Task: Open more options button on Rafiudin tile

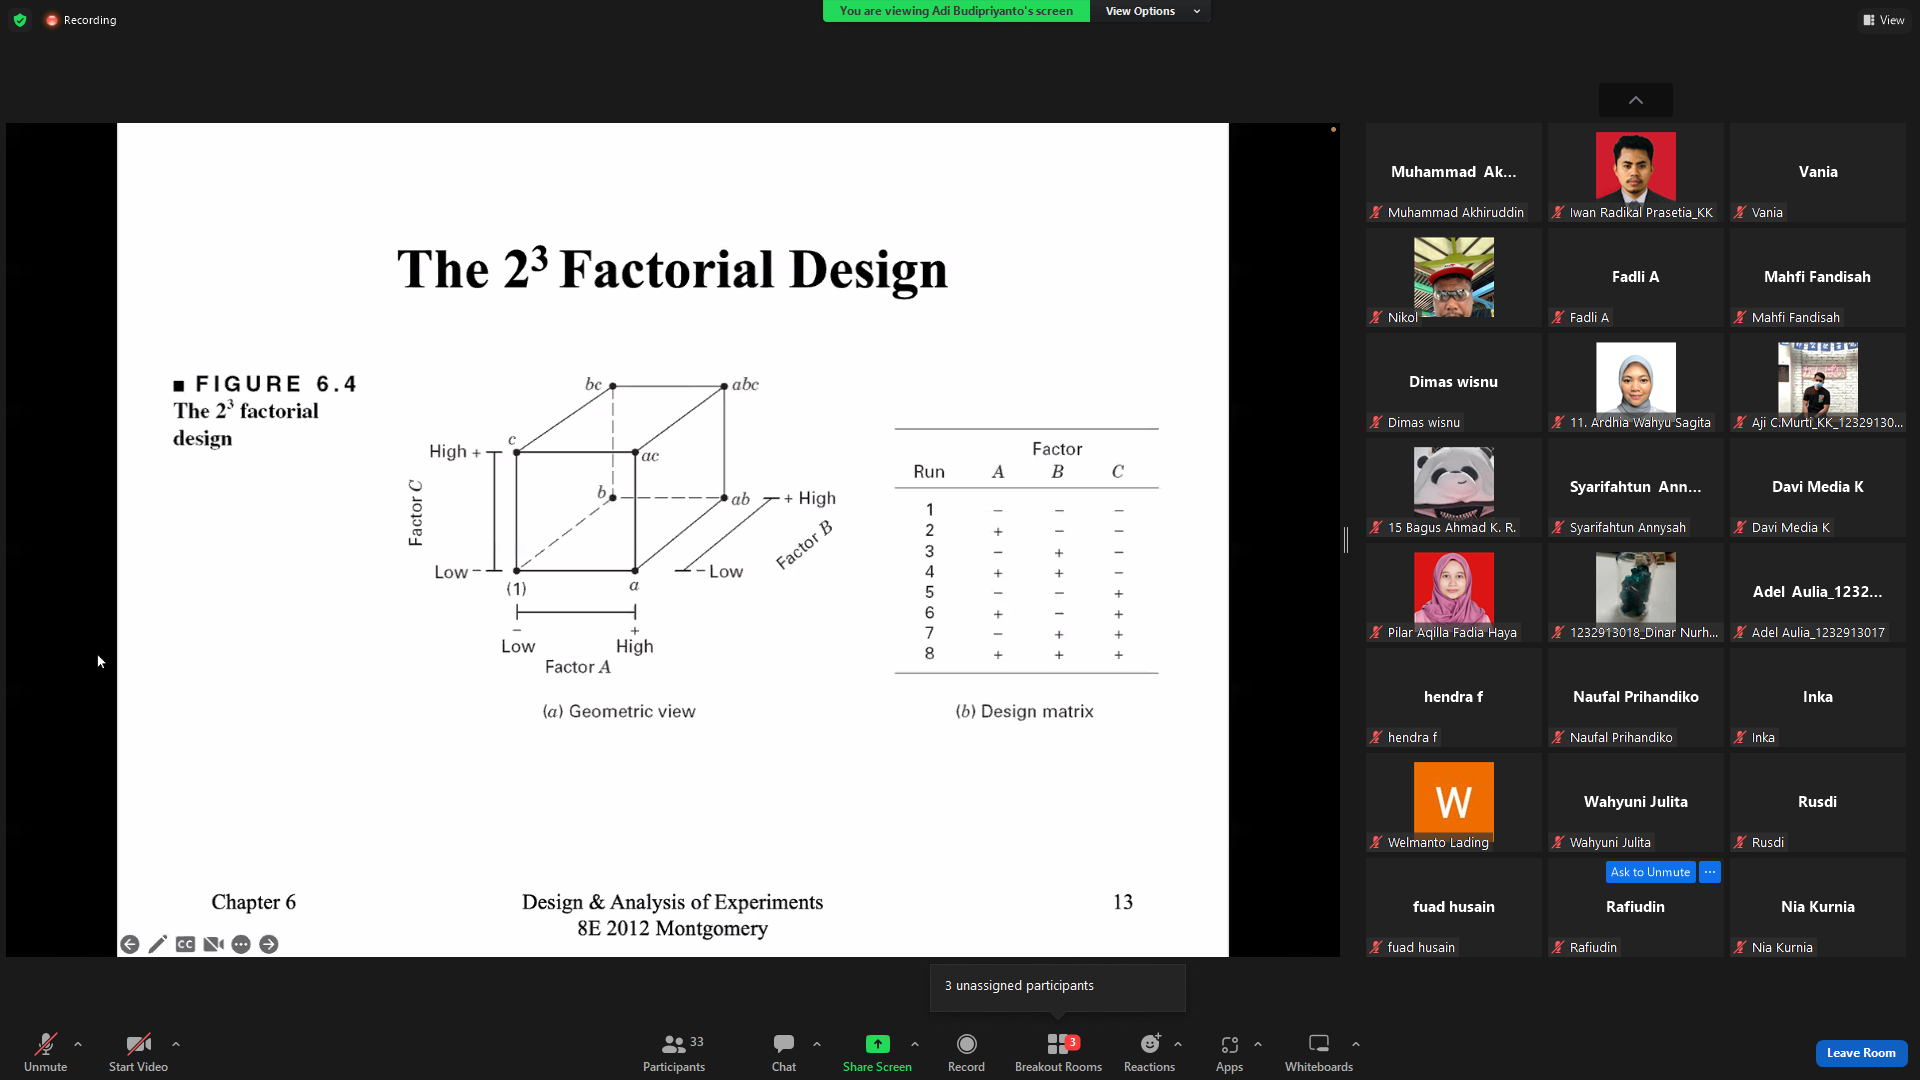Action: [x=1710, y=872]
